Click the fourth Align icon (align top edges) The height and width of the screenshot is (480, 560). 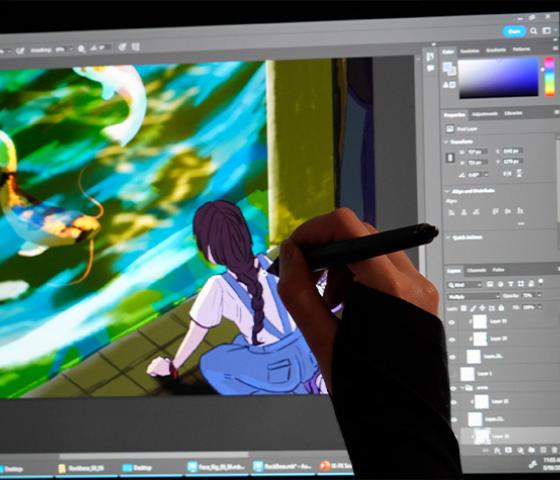[495, 212]
